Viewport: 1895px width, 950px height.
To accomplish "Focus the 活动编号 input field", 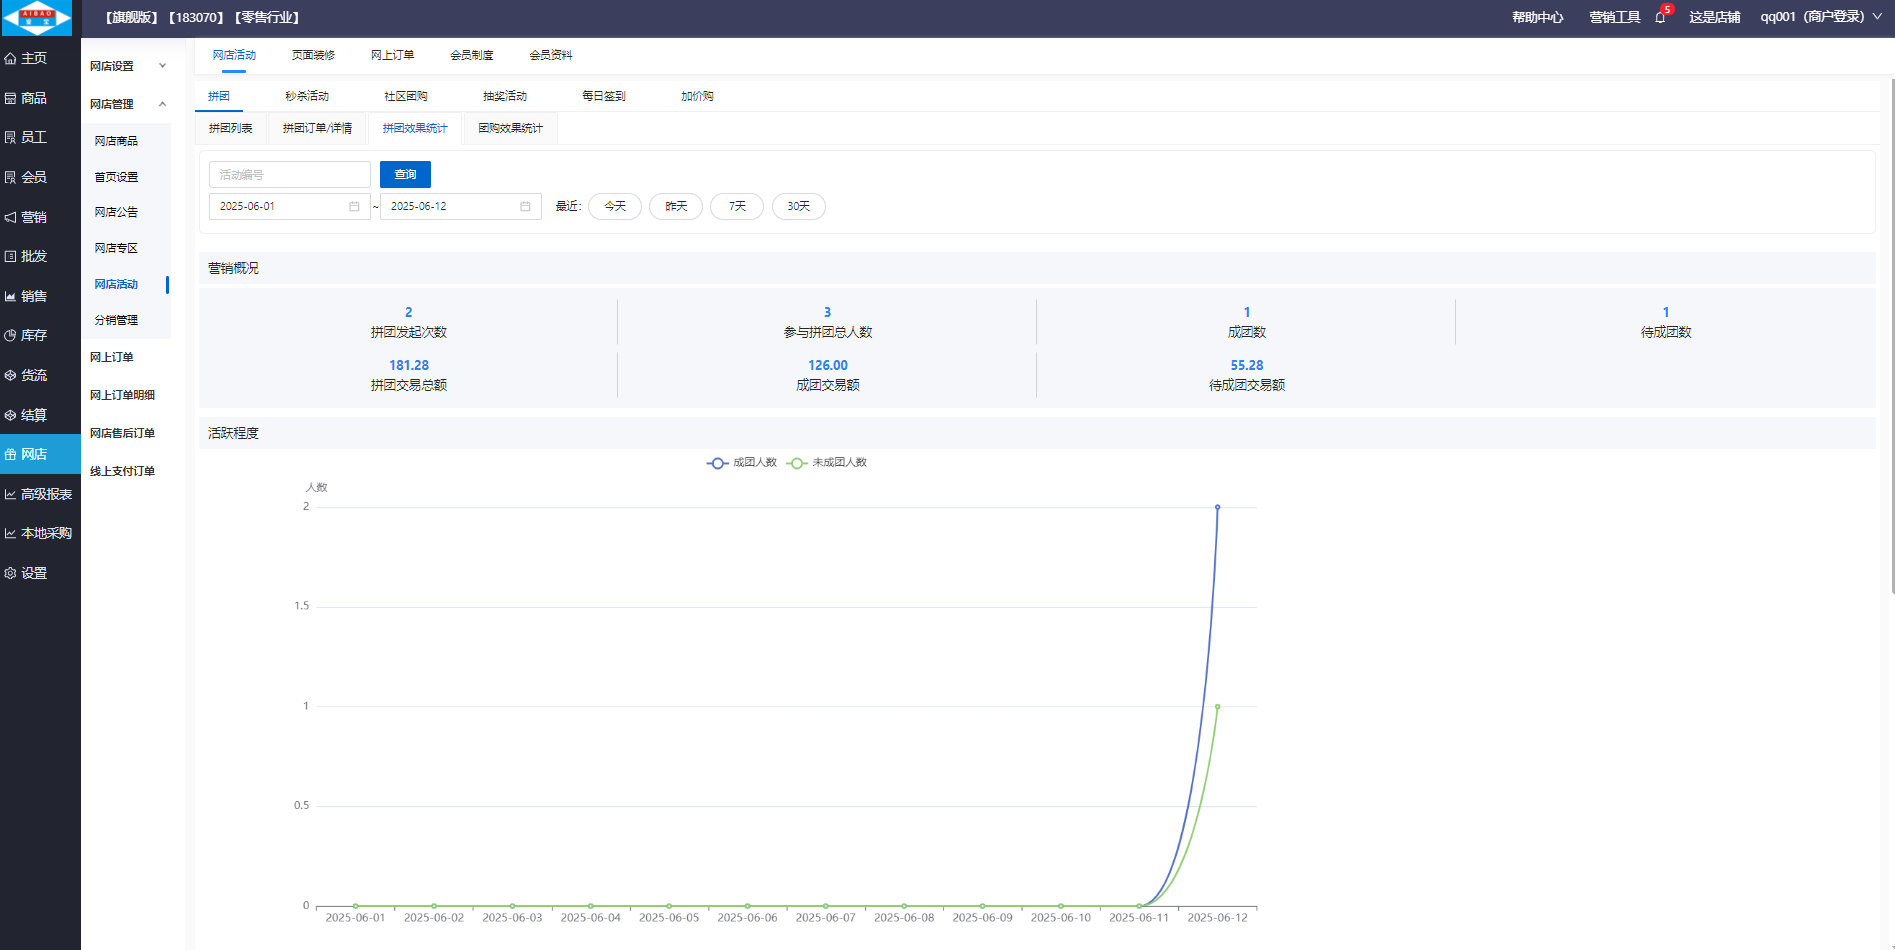I will (290, 175).
